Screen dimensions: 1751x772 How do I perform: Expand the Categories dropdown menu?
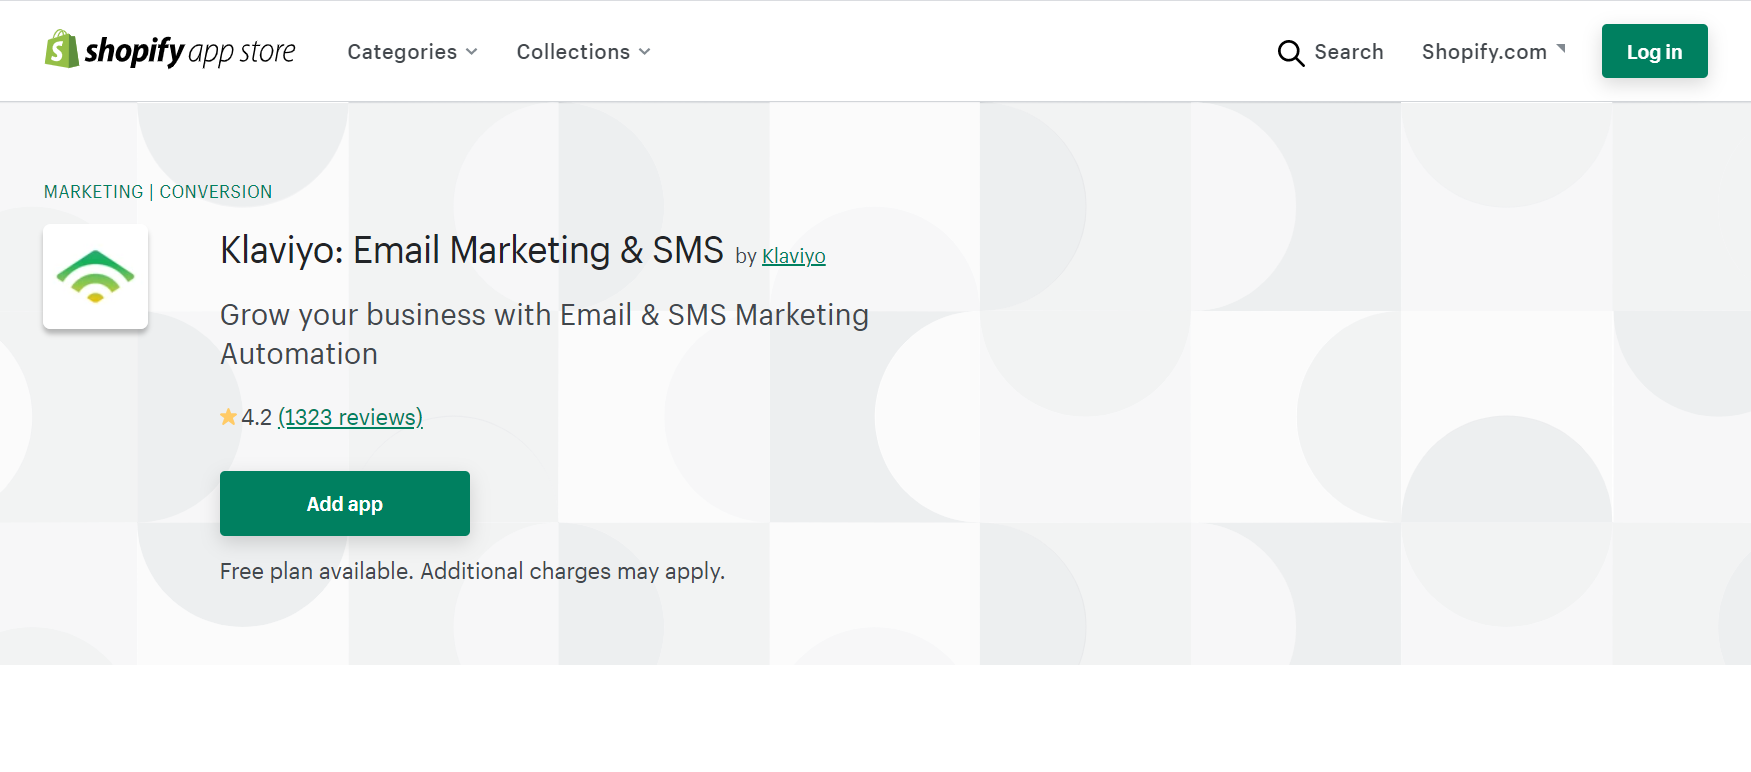(x=412, y=52)
